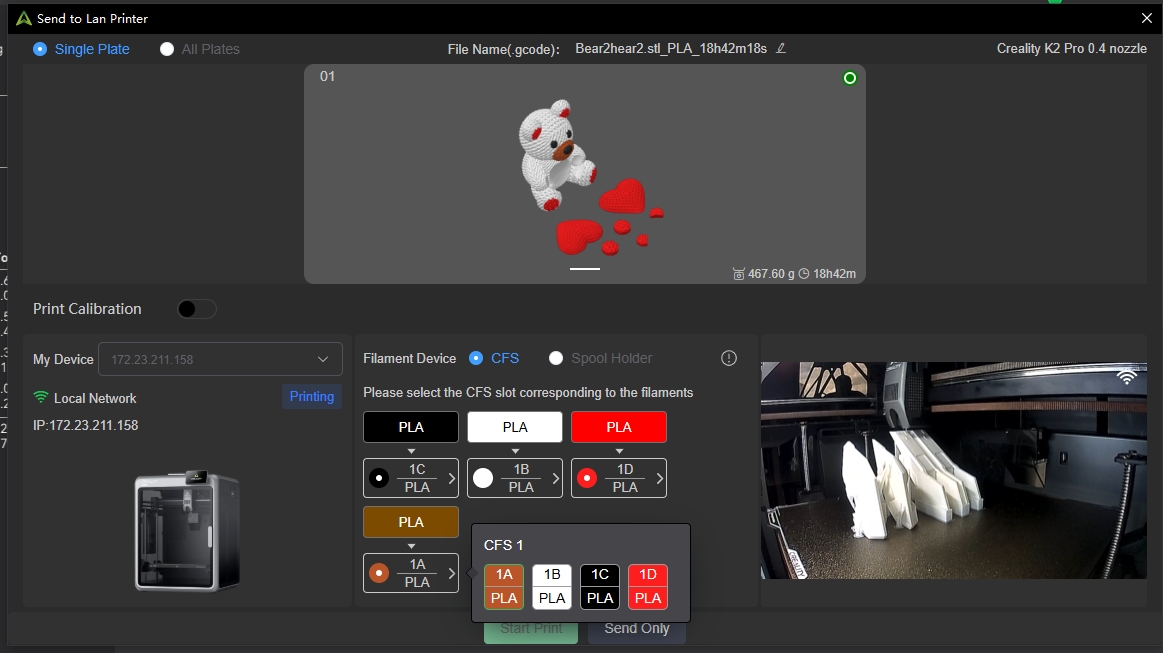This screenshot has width=1163, height=653.
Task: Click the info icon beside Spool Holder
Action: 729,358
